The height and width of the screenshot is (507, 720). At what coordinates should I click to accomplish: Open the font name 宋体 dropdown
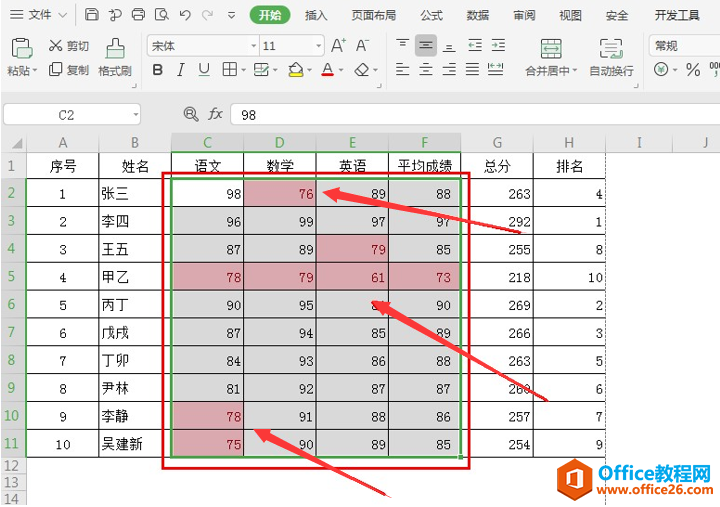(x=253, y=46)
